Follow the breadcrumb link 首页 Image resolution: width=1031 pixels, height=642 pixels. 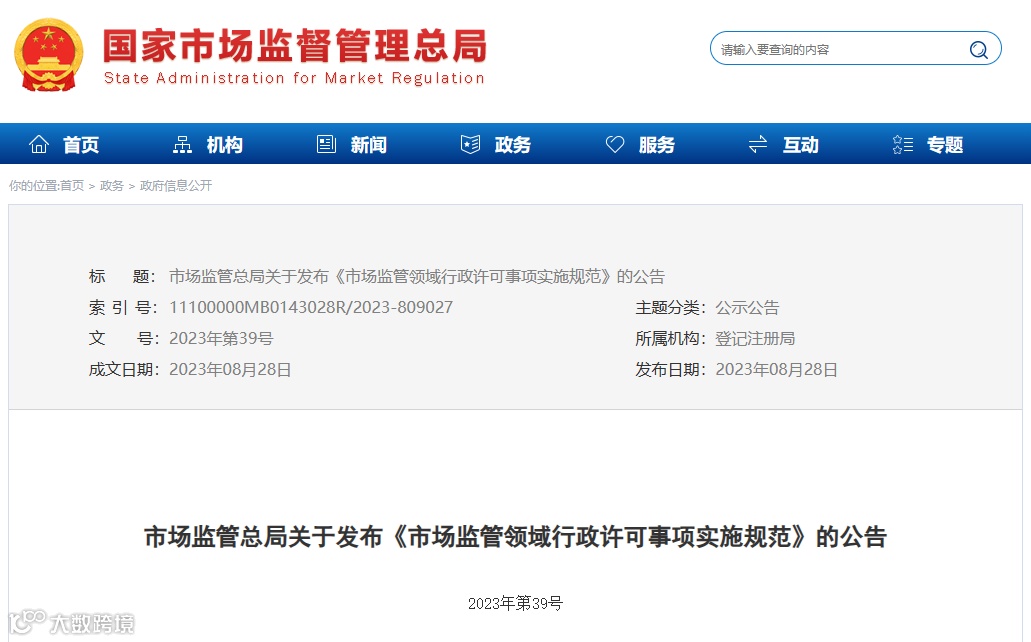click(72, 185)
